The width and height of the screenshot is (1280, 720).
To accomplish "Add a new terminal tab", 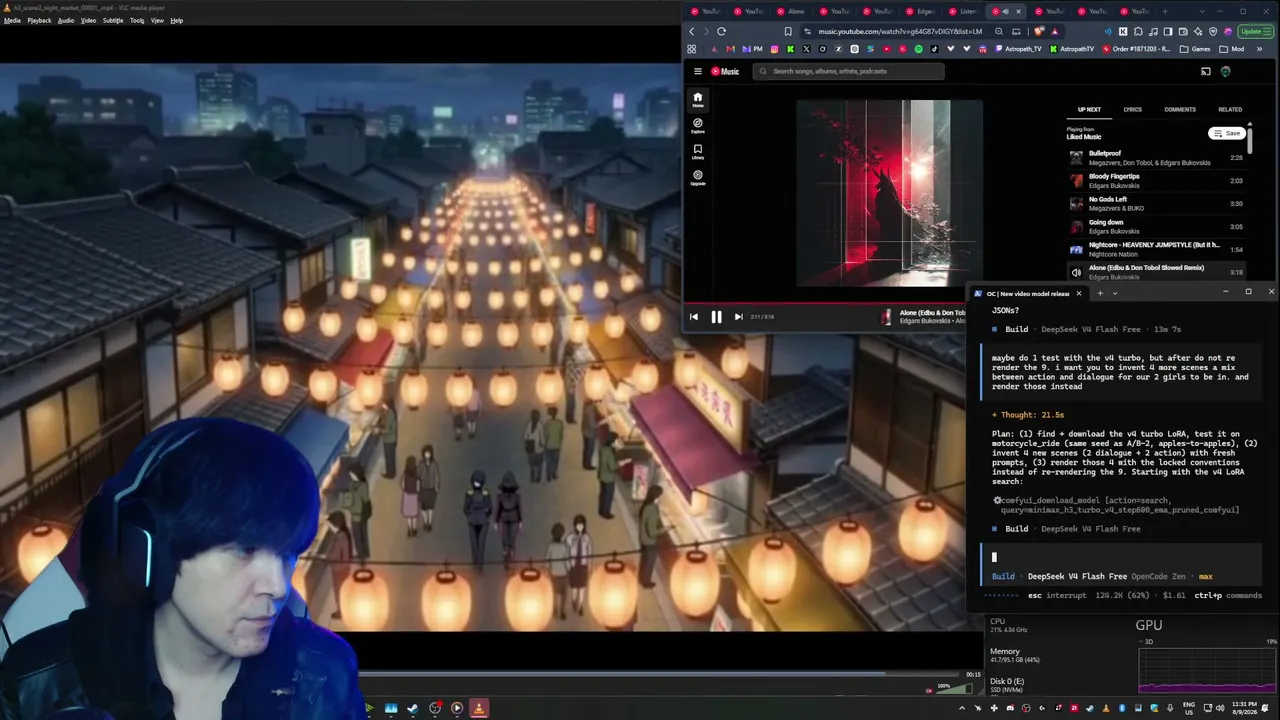I will pos(1100,293).
